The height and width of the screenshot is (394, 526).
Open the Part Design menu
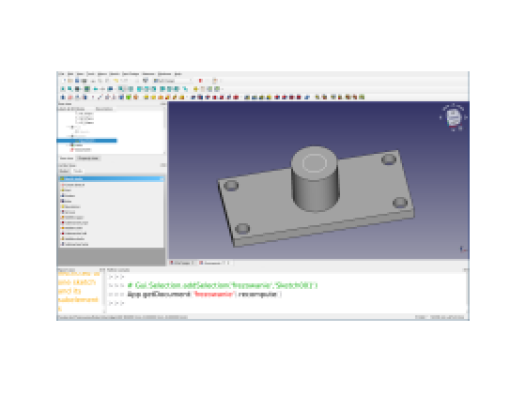[130, 74]
